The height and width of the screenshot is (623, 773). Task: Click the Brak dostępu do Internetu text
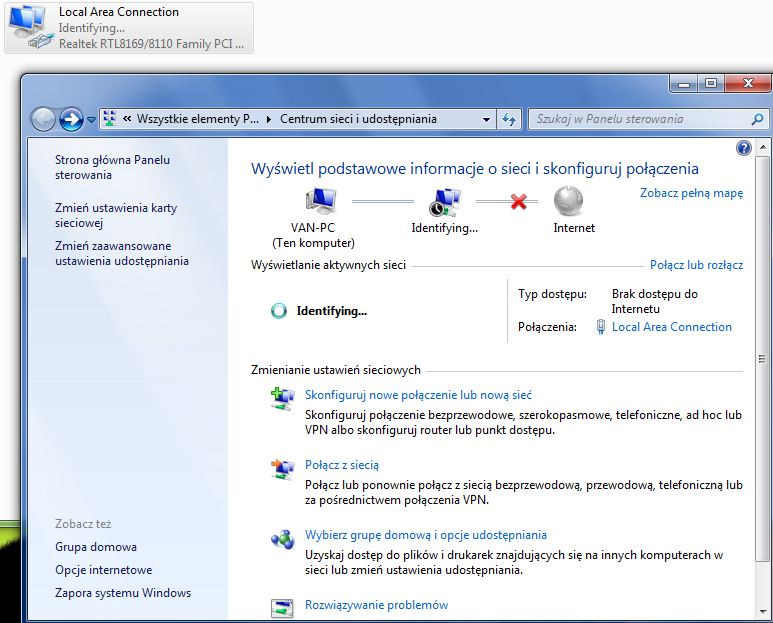click(655, 301)
